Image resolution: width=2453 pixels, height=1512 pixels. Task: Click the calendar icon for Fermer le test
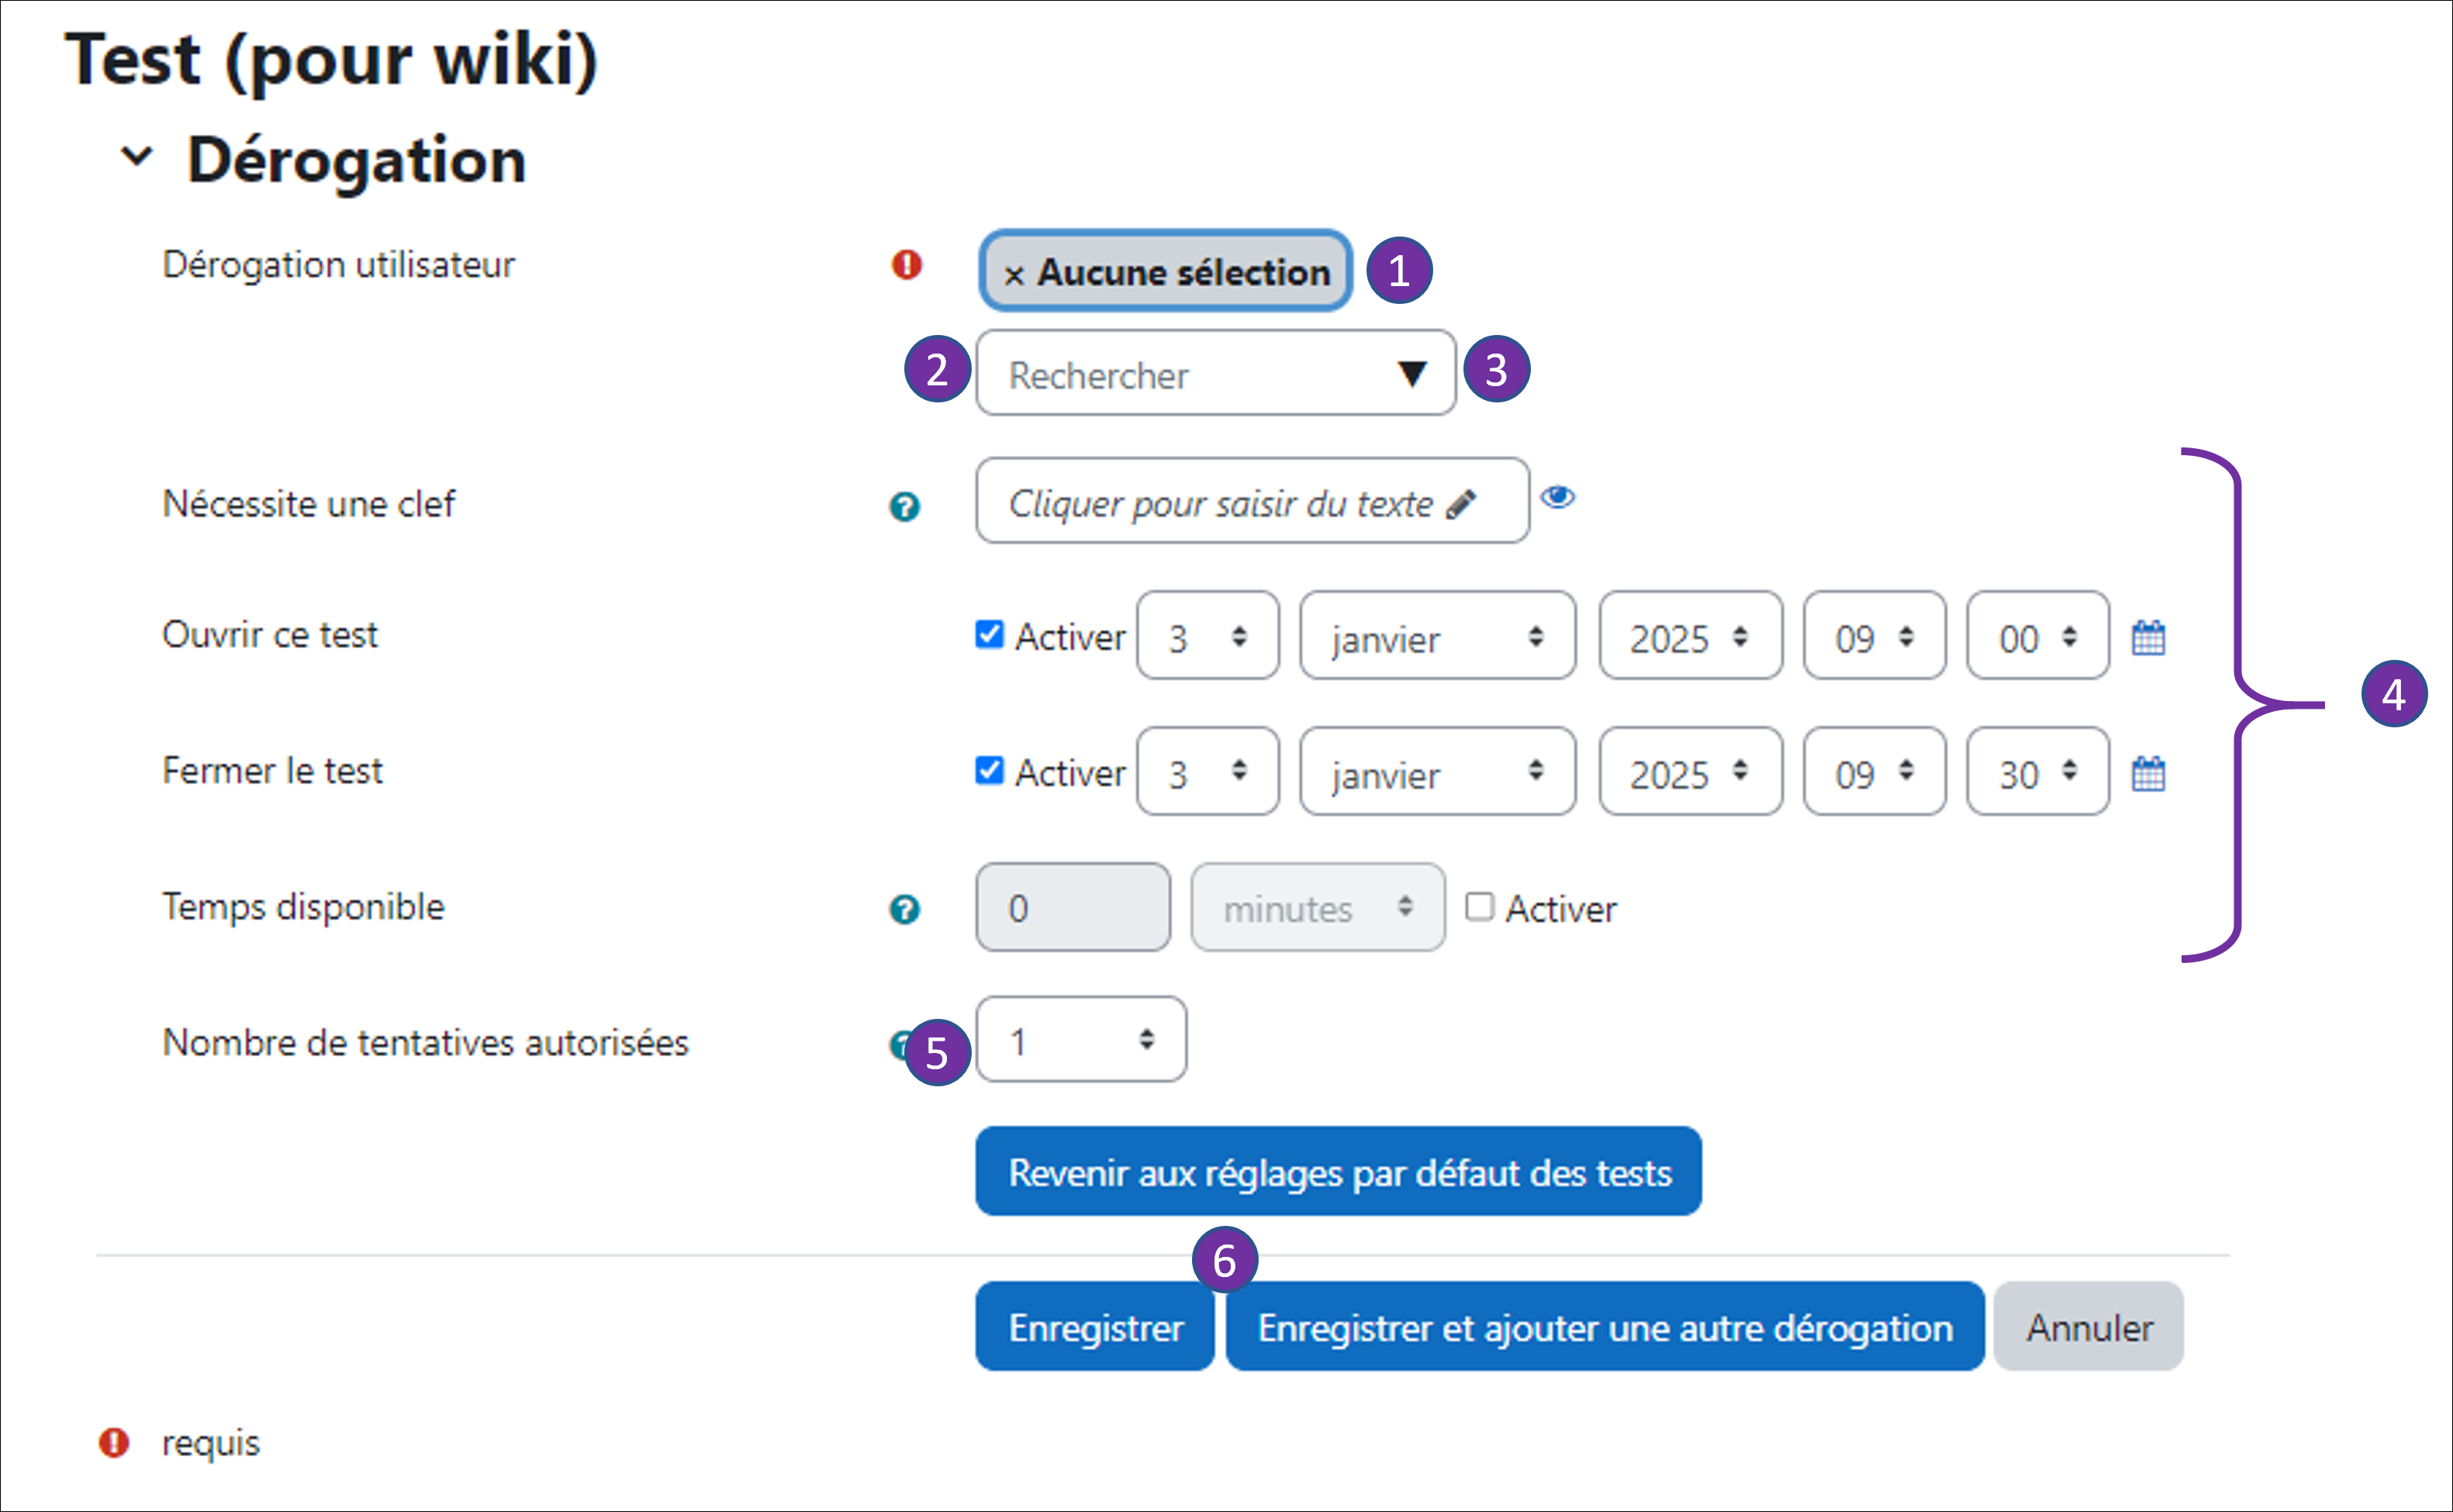coord(2148,773)
